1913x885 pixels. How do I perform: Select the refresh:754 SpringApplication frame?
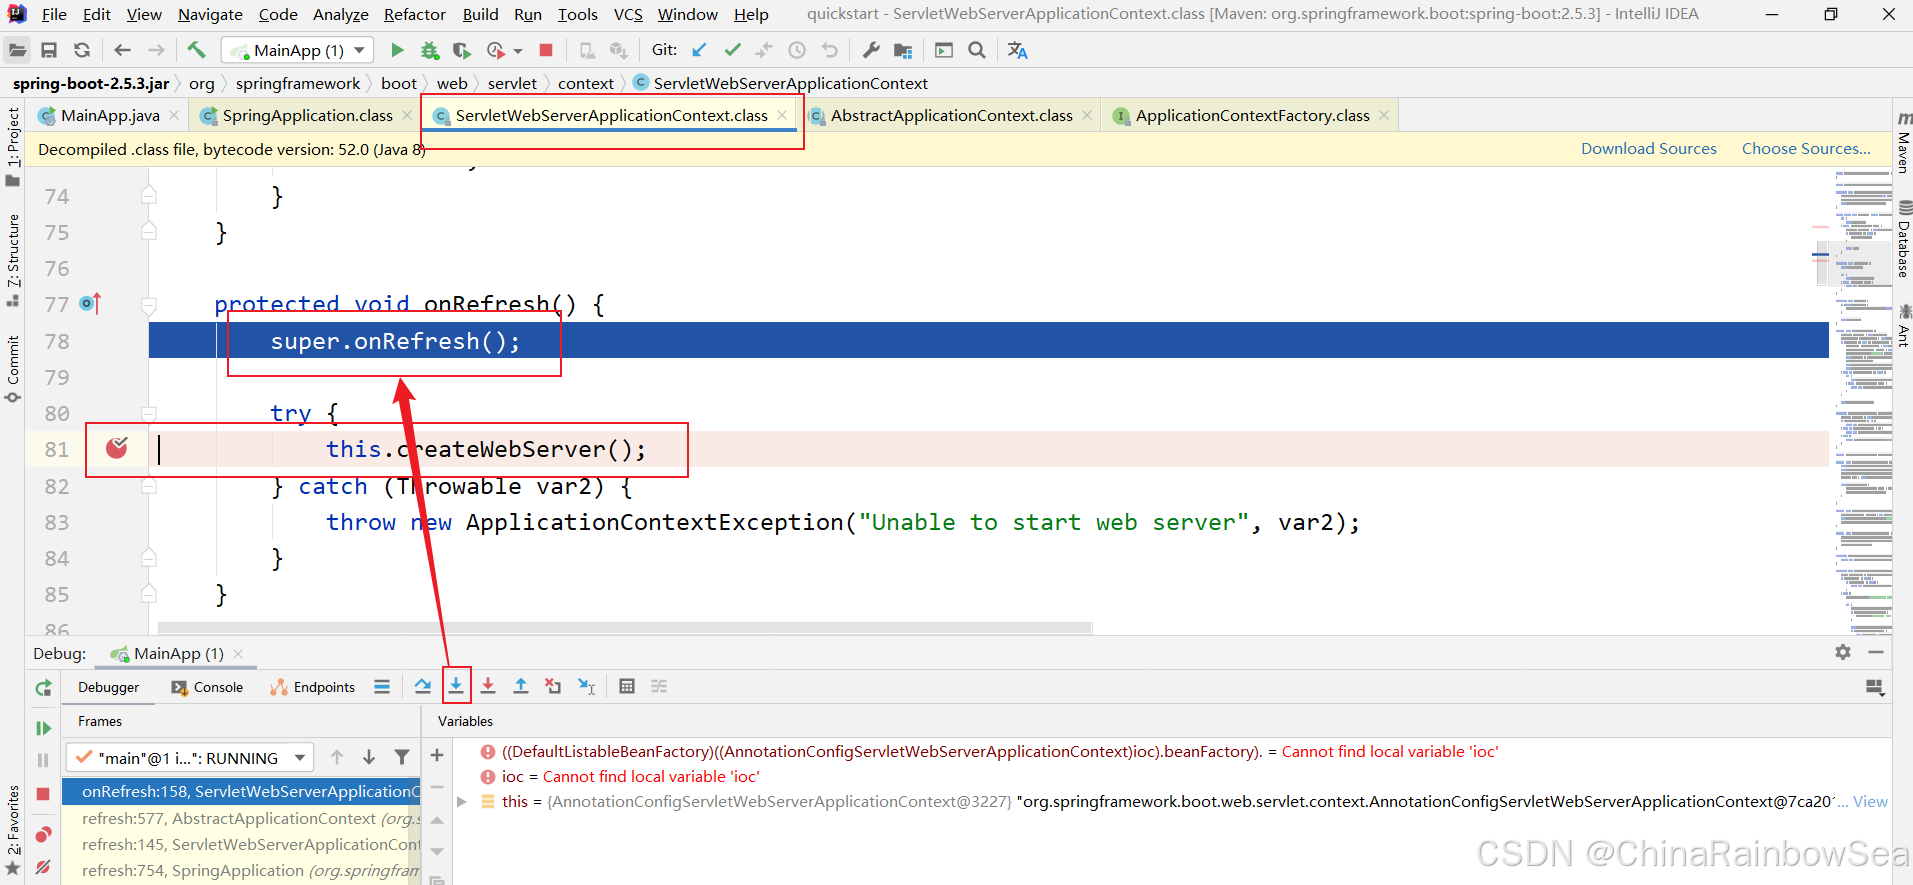pos(241,870)
